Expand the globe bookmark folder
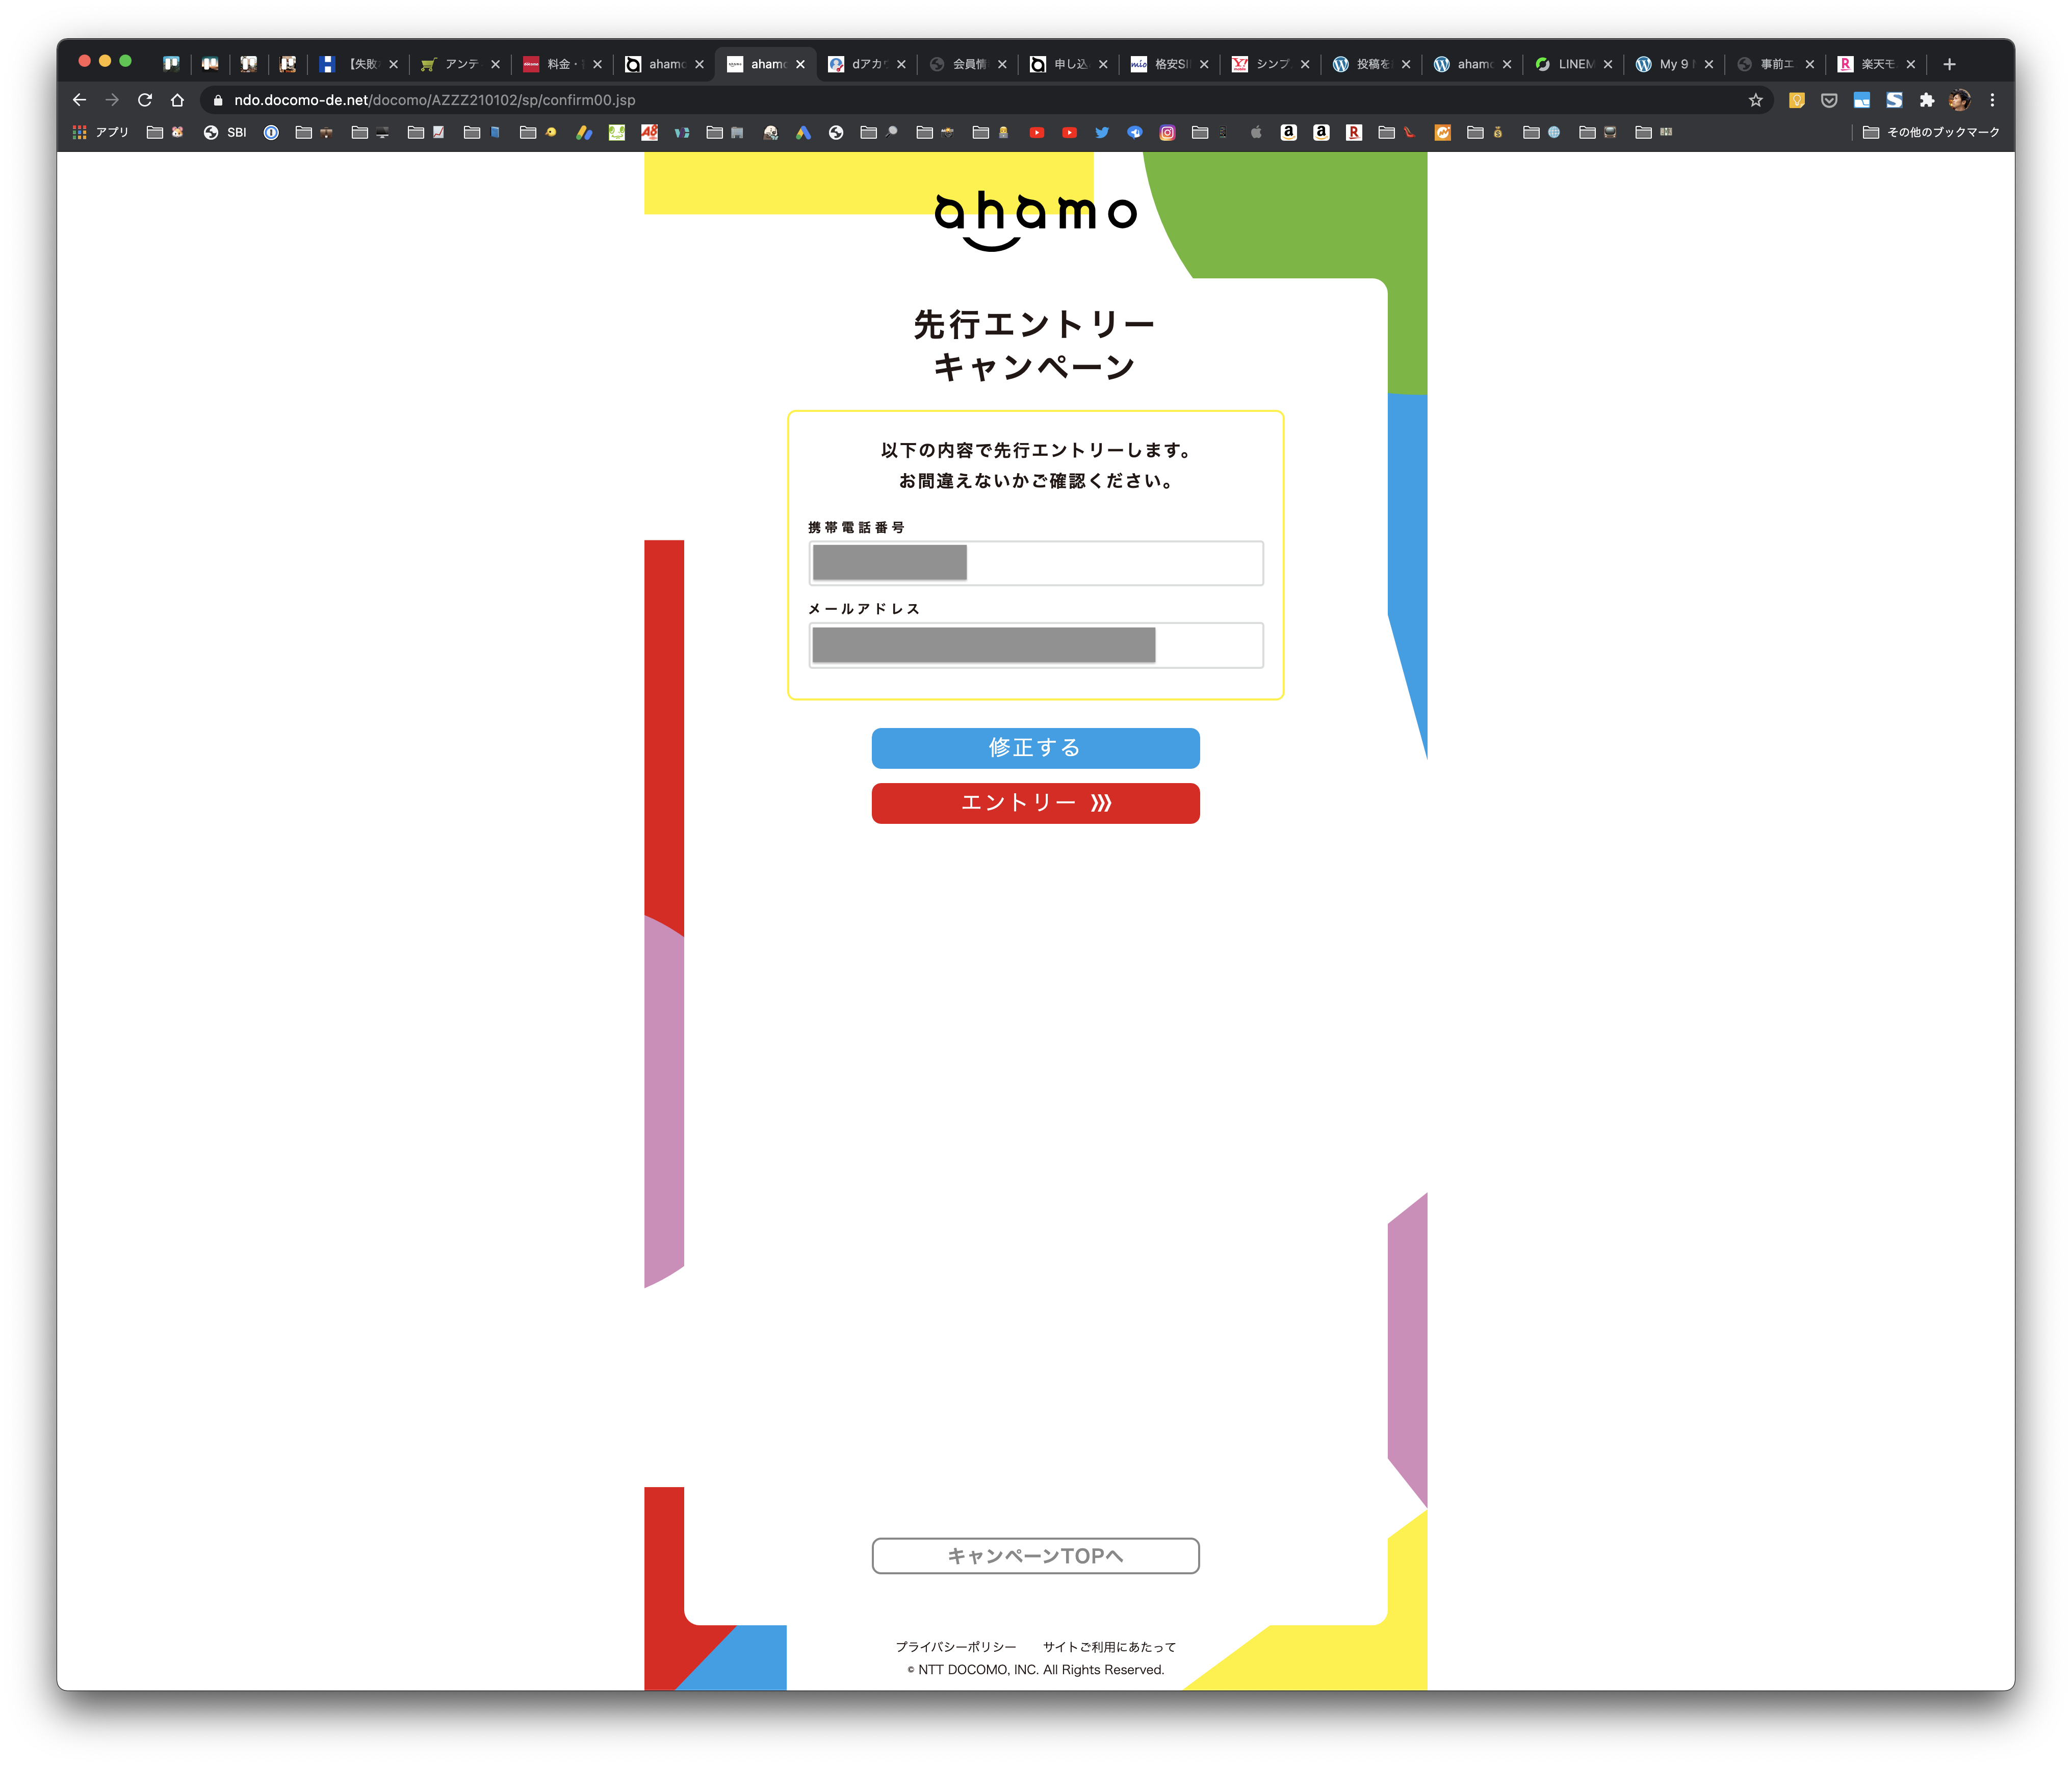The width and height of the screenshot is (2072, 1766). [x=1542, y=132]
